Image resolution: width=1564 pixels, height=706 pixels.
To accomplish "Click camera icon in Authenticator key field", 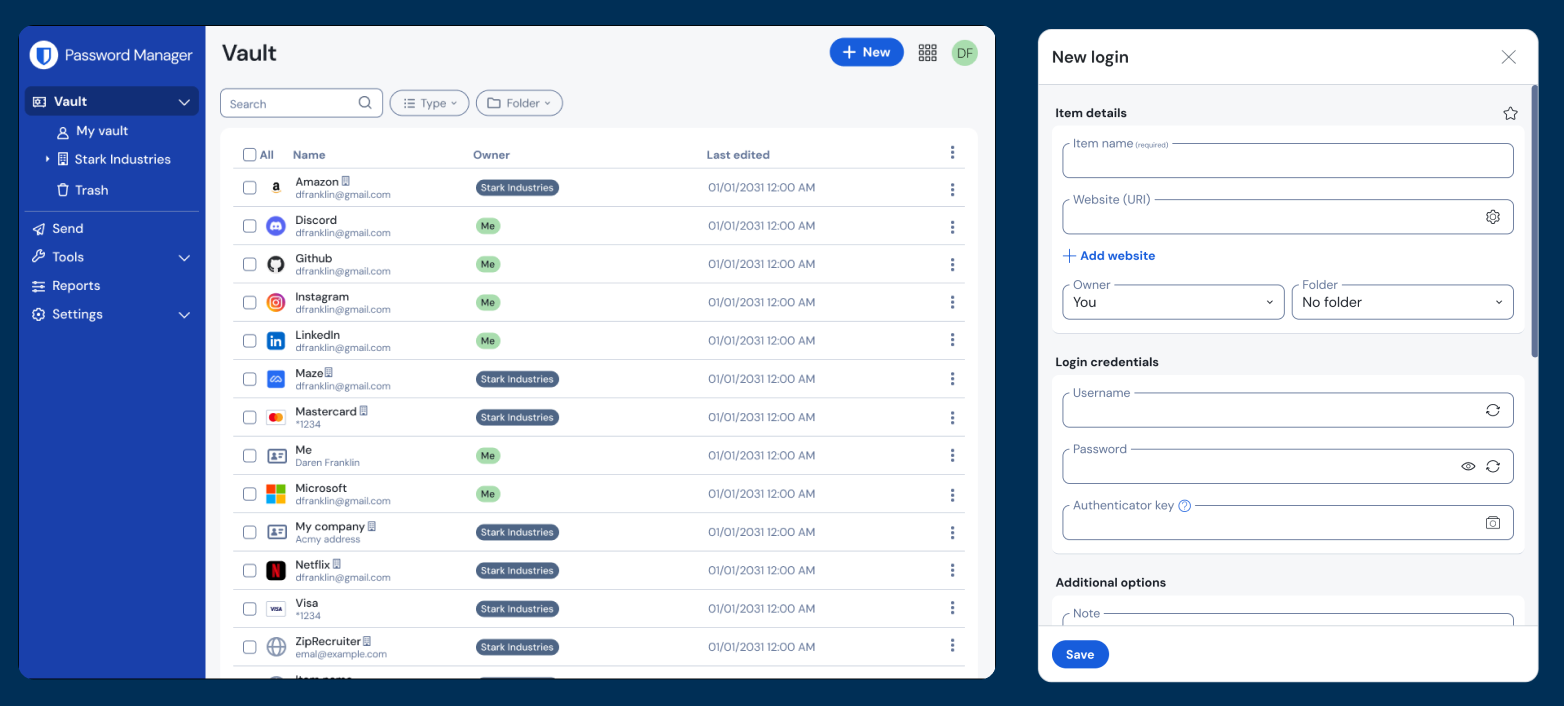I will coord(1493,522).
